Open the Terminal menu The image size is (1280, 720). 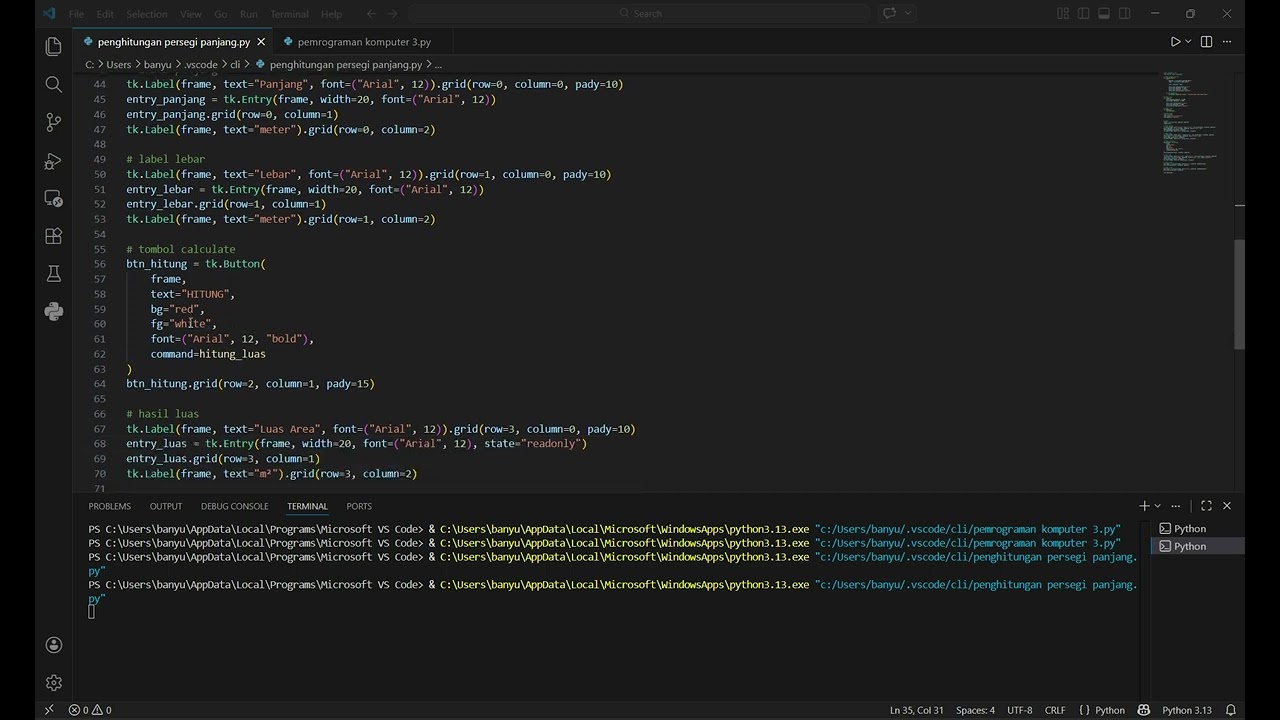coord(289,14)
